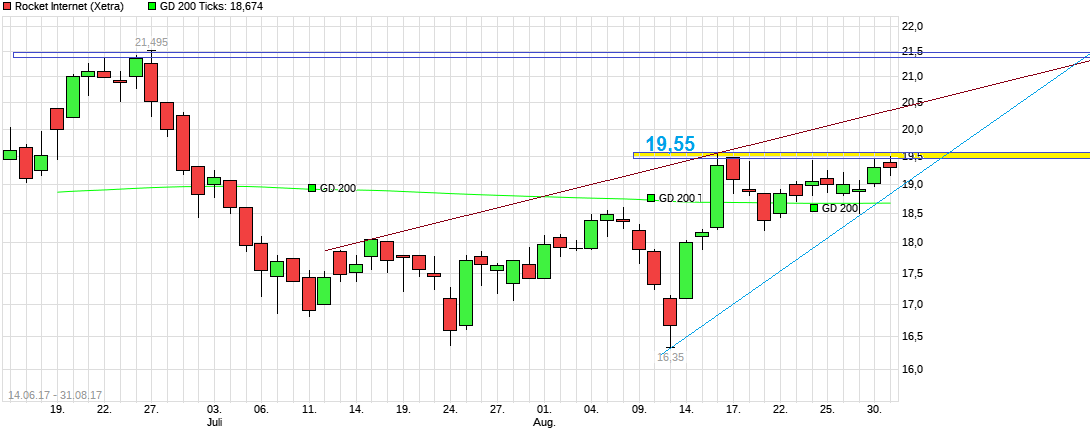Click the 18,0 value on price axis

point(911,243)
